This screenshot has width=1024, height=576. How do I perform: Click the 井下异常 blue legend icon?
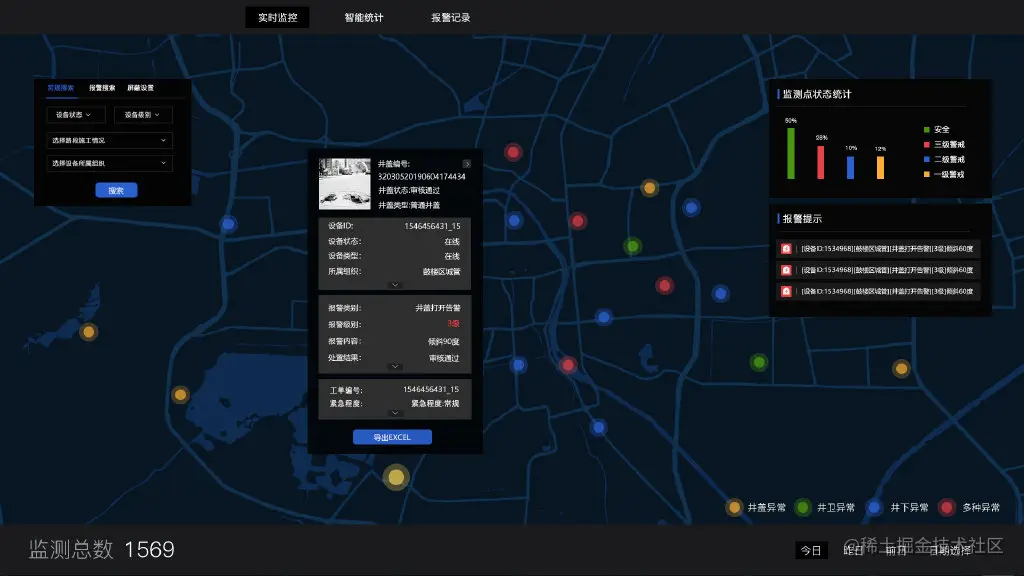point(874,507)
